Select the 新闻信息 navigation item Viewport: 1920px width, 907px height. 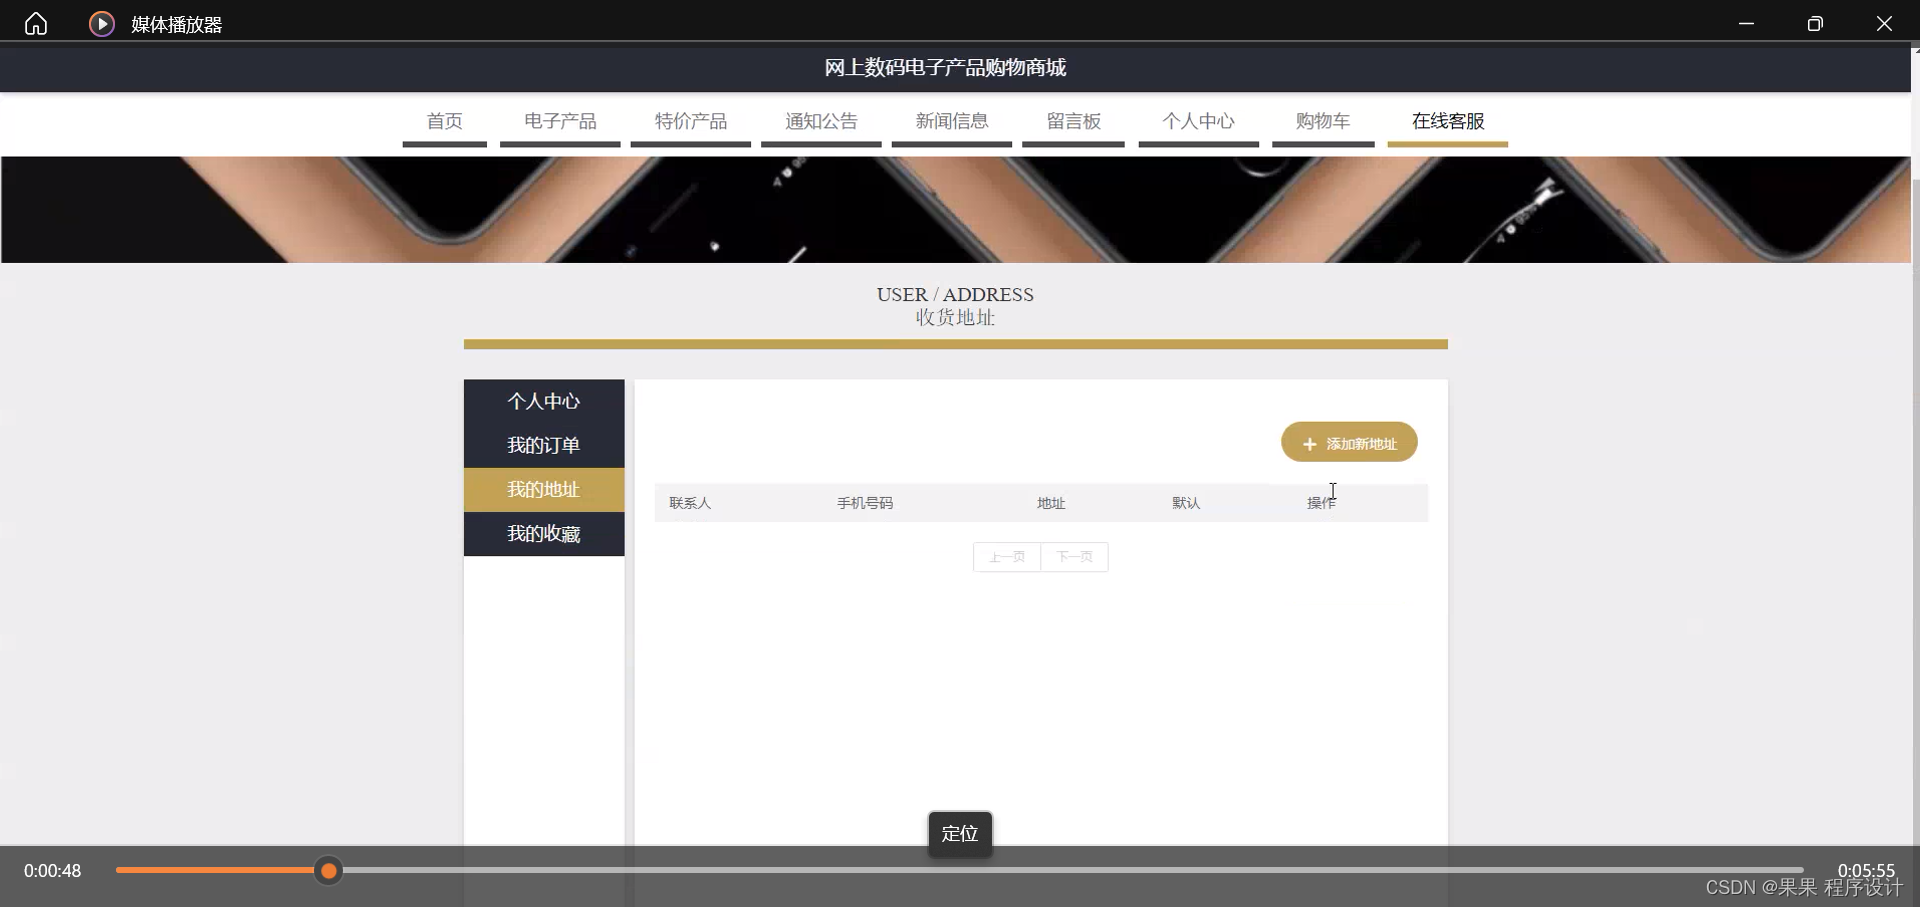click(x=951, y=121)
